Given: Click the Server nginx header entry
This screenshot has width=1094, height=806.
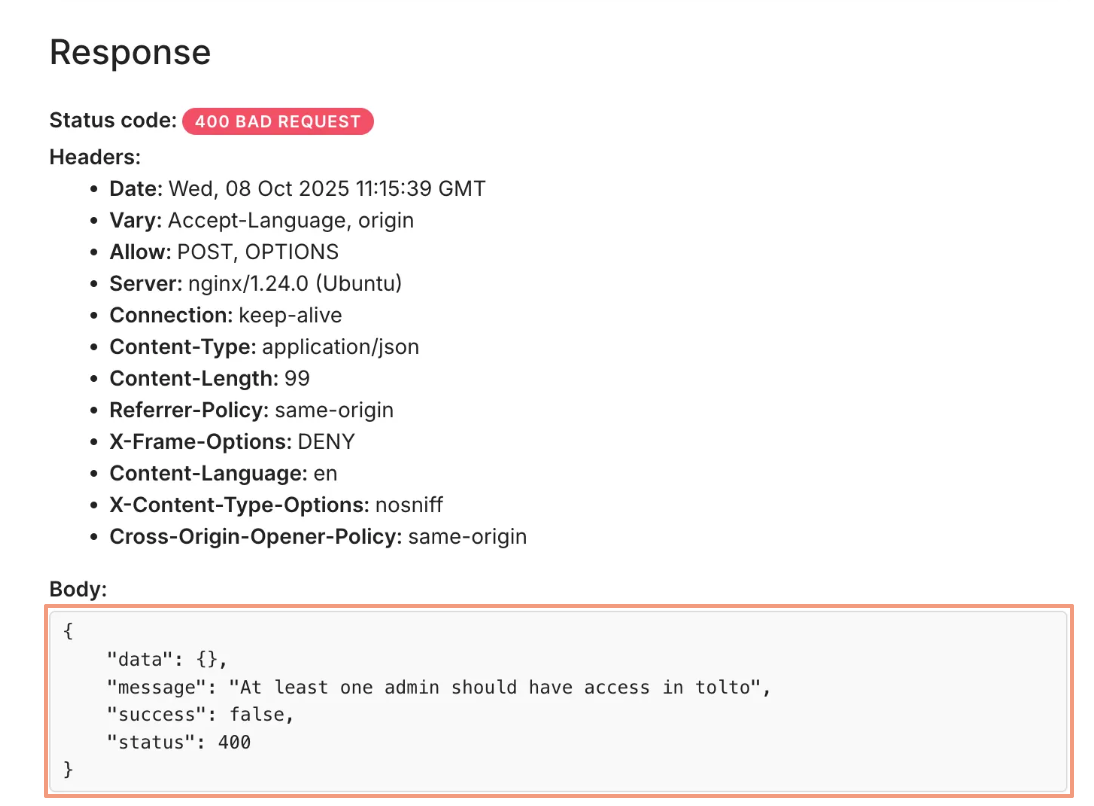Looking at the screenshot, I should coord(255,284).
